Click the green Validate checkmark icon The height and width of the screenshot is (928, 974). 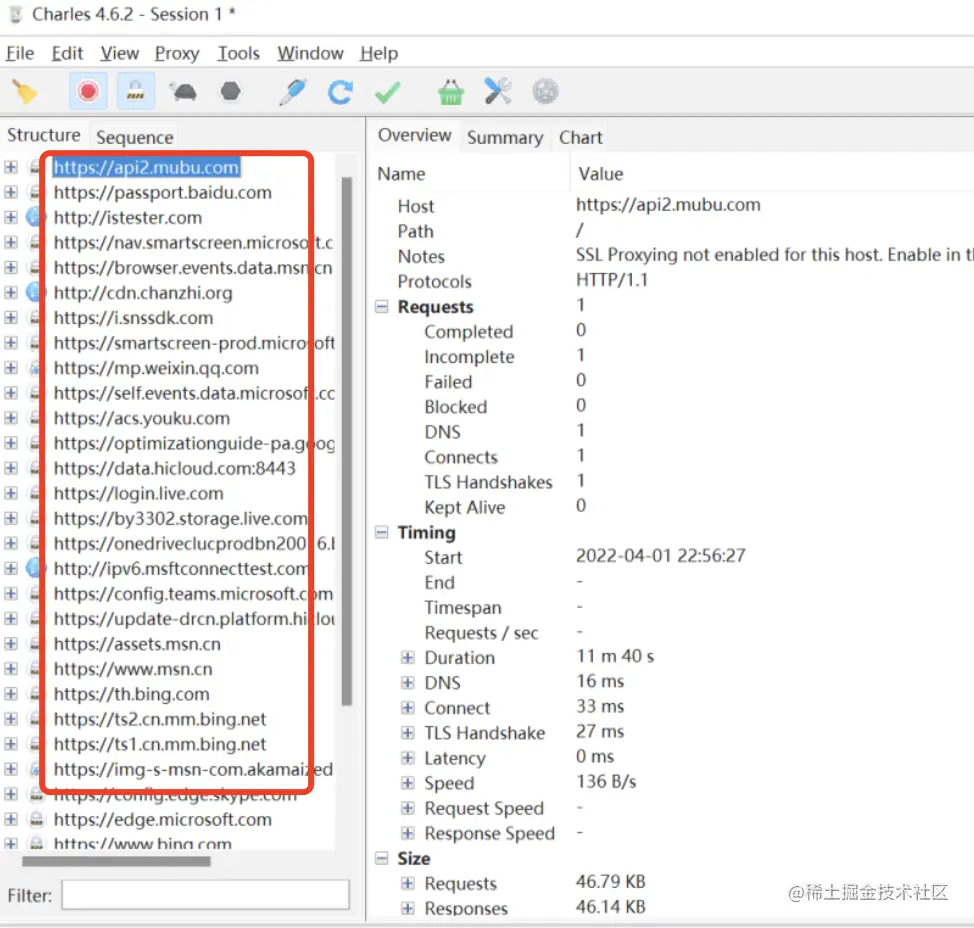(388, 93)
